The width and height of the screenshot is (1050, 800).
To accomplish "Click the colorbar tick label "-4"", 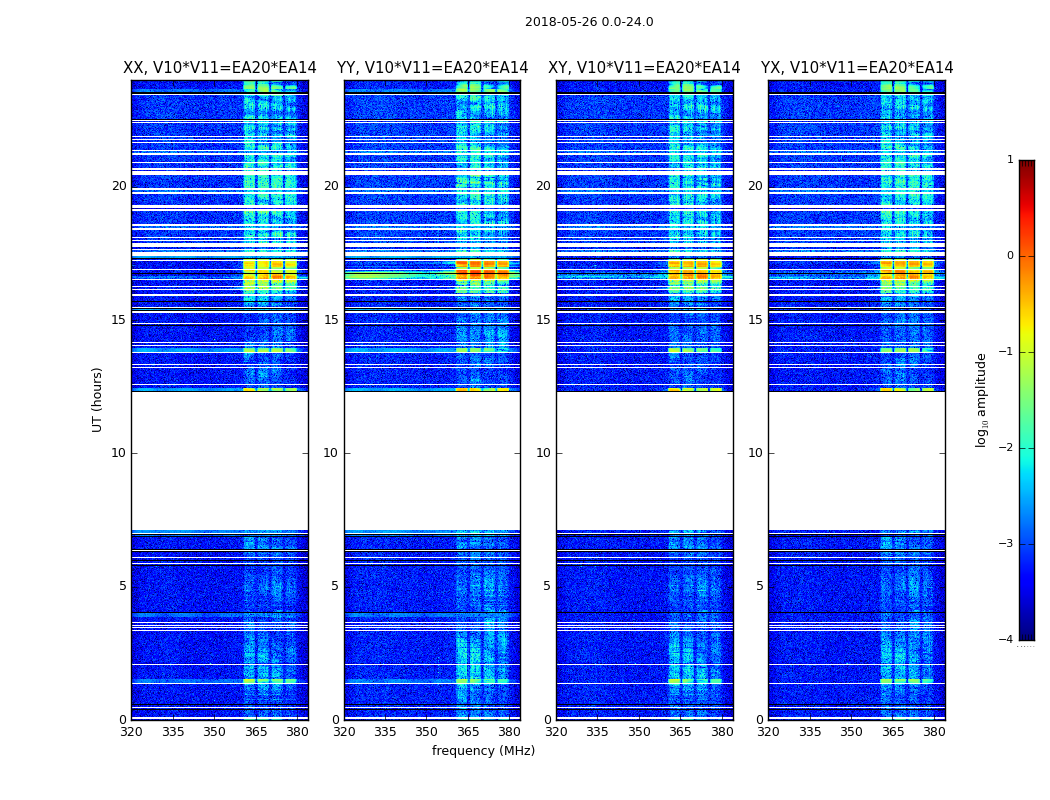I will pos(1008,640).
